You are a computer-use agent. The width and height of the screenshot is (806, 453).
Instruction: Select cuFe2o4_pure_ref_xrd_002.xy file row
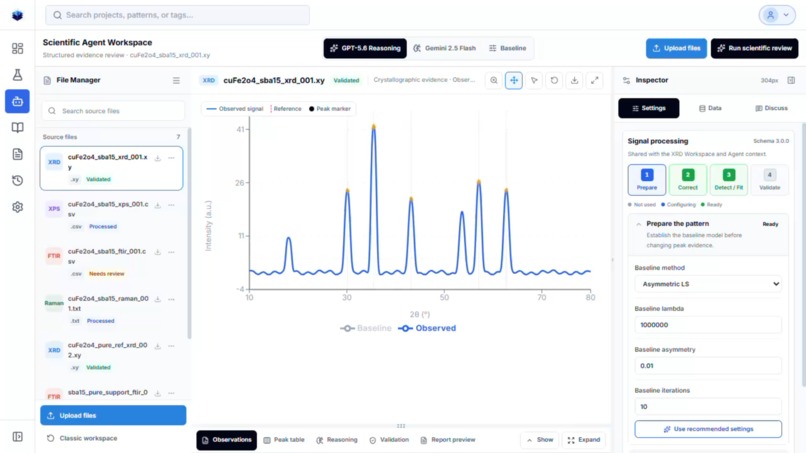click(x=112, y=356)
